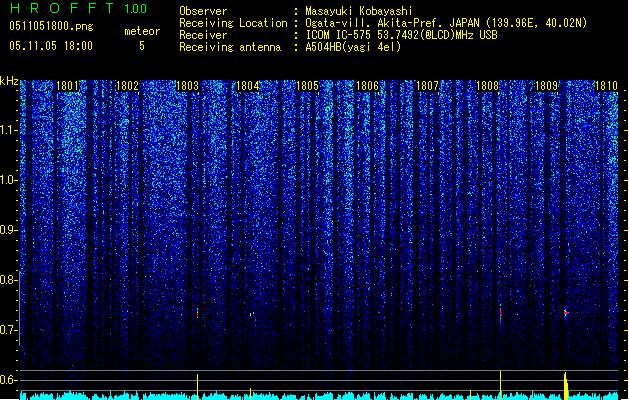The width and height of the screenshot is (629, 400).
Task: Click the small meteor echo near 1804
Action: pos(252,315)
